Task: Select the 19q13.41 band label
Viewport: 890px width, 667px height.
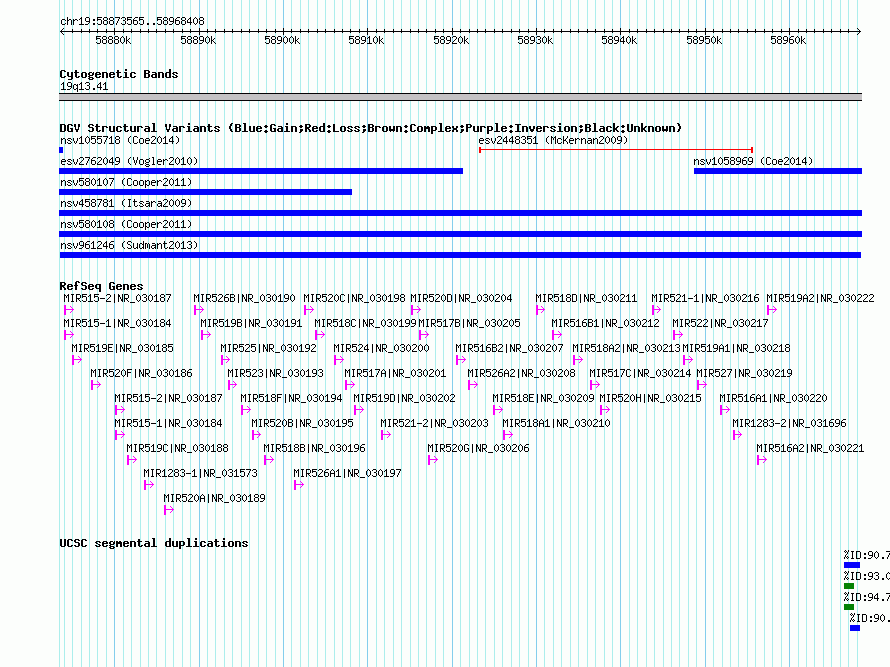Action: tap(84, 86)
